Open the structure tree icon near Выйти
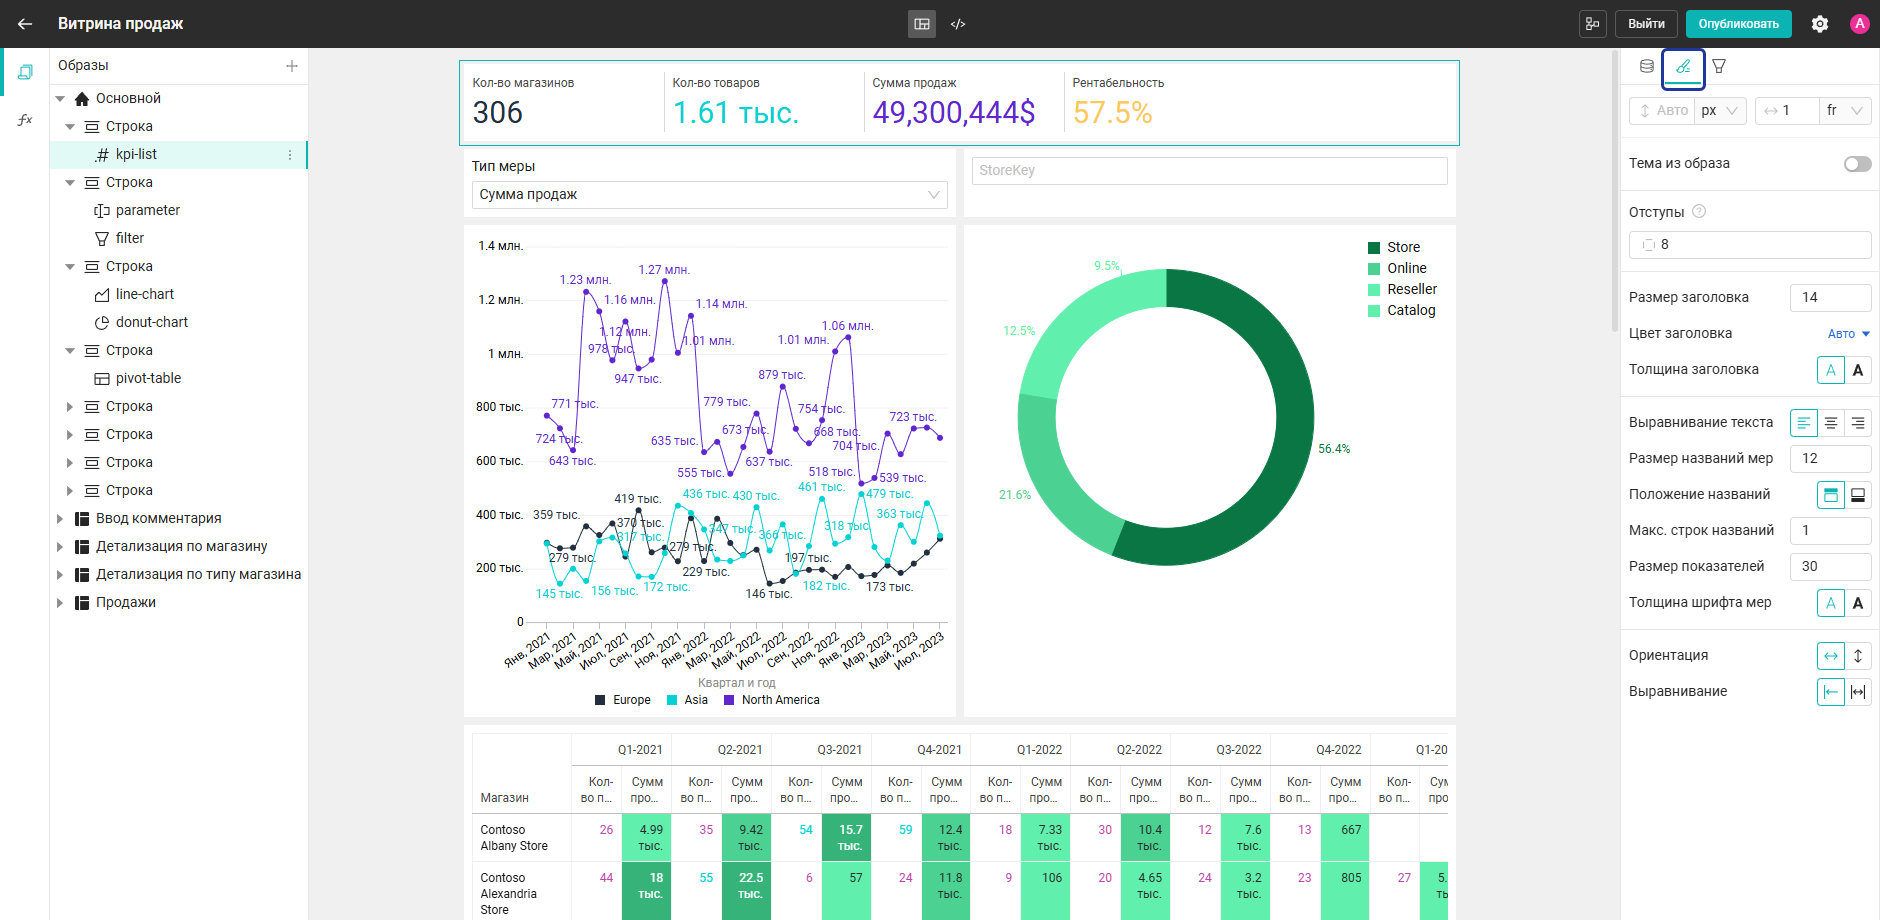The image size is (1880, 920). click(x=1593, y=24)
